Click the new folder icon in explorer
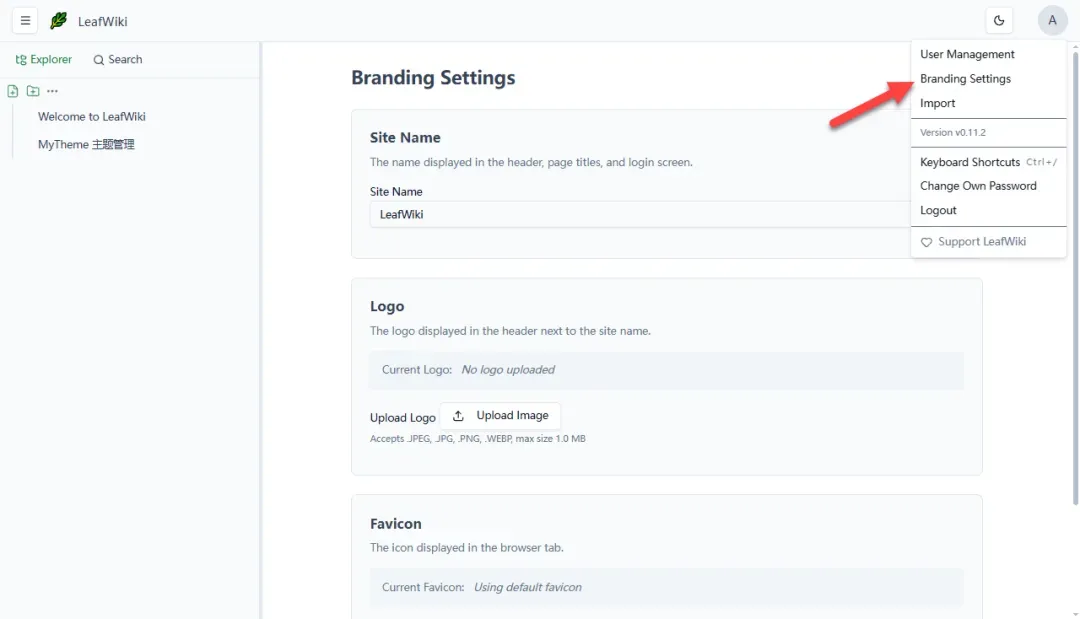The height and width of the screenshot is (619, 1080). 32,91
